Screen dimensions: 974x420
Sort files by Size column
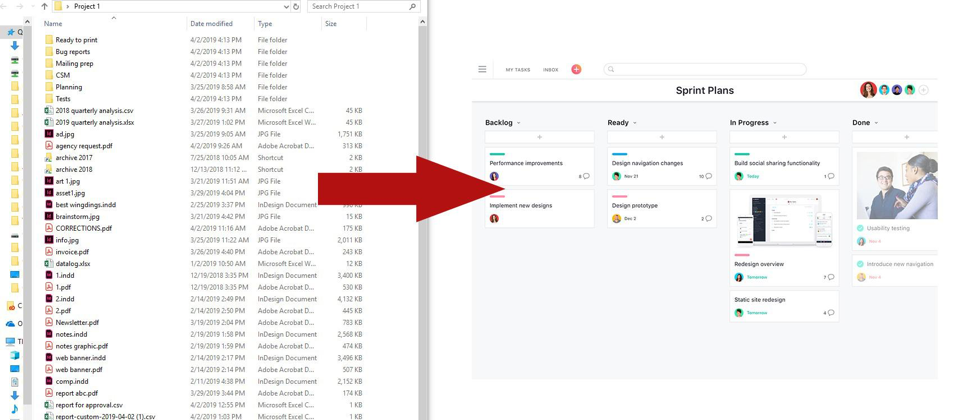point(331,24)
